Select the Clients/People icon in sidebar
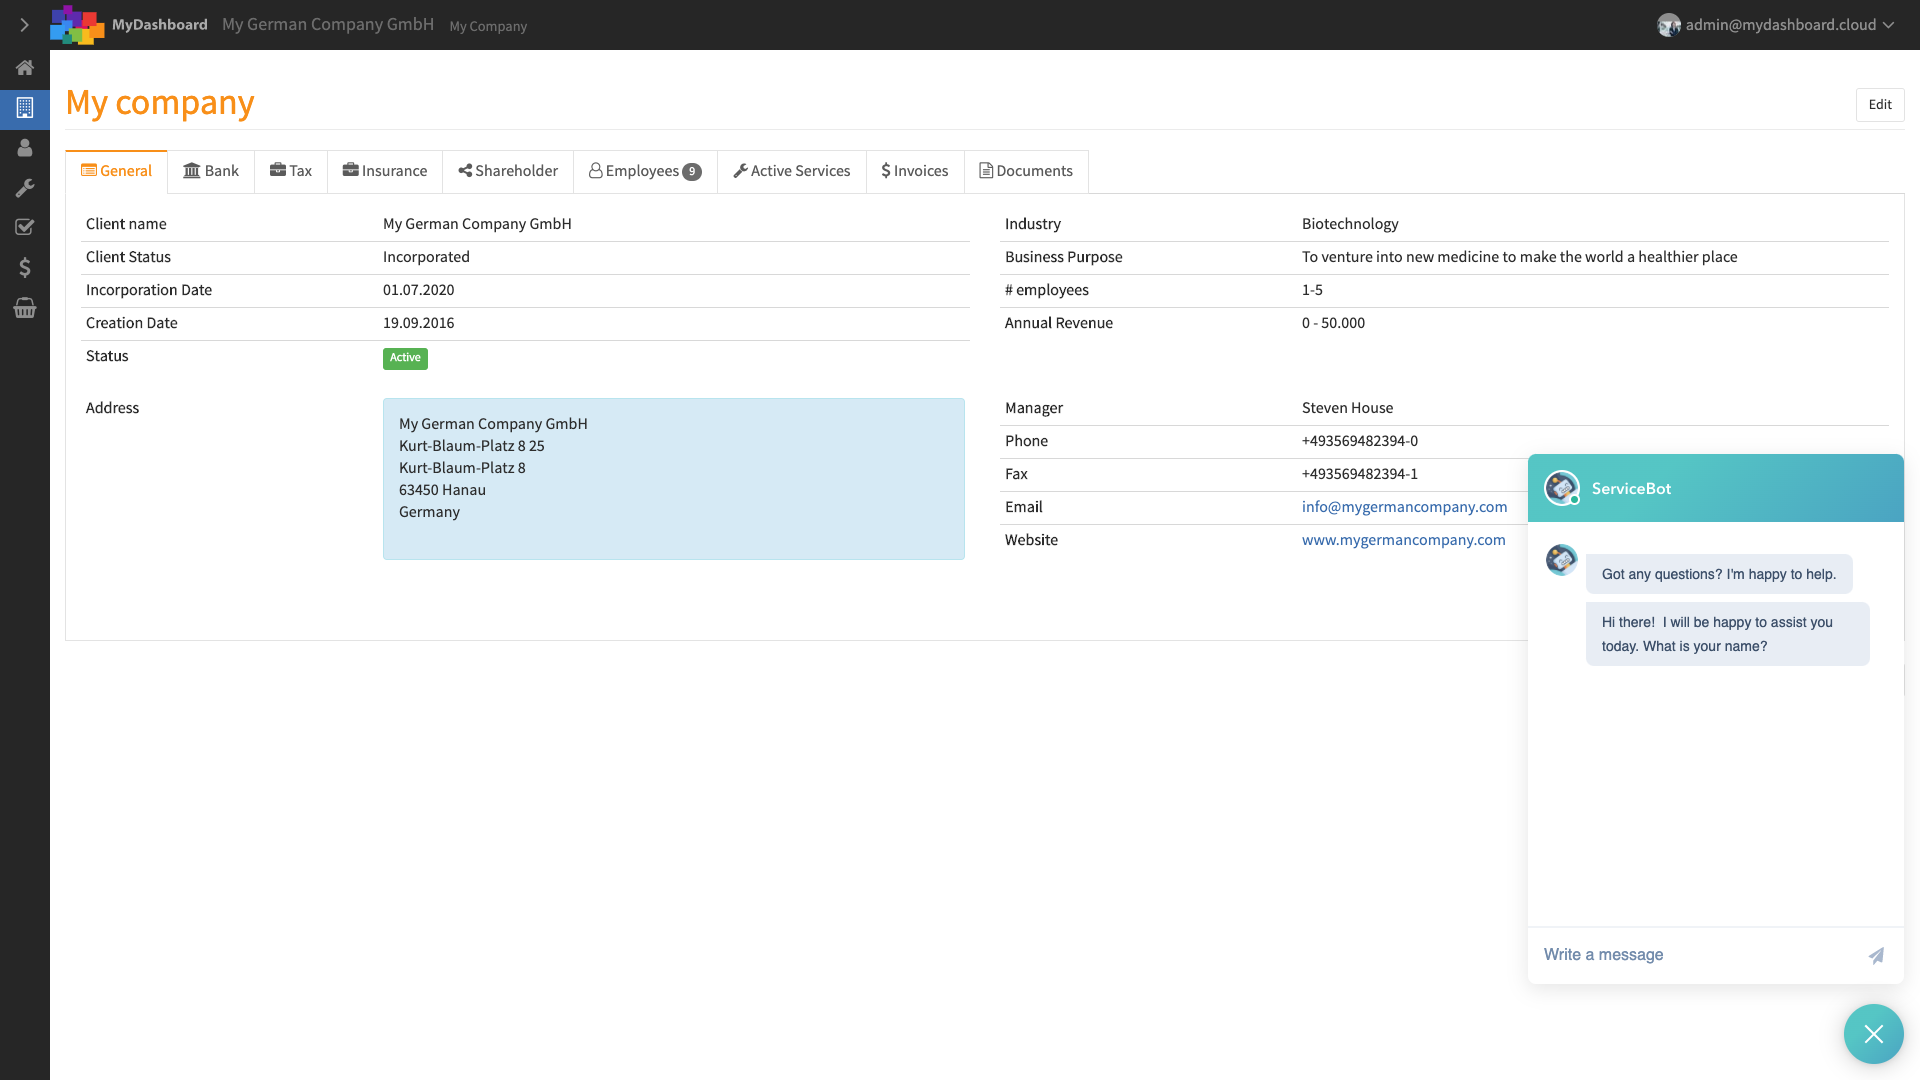Screen dimensions: 1920x1080 24,148
